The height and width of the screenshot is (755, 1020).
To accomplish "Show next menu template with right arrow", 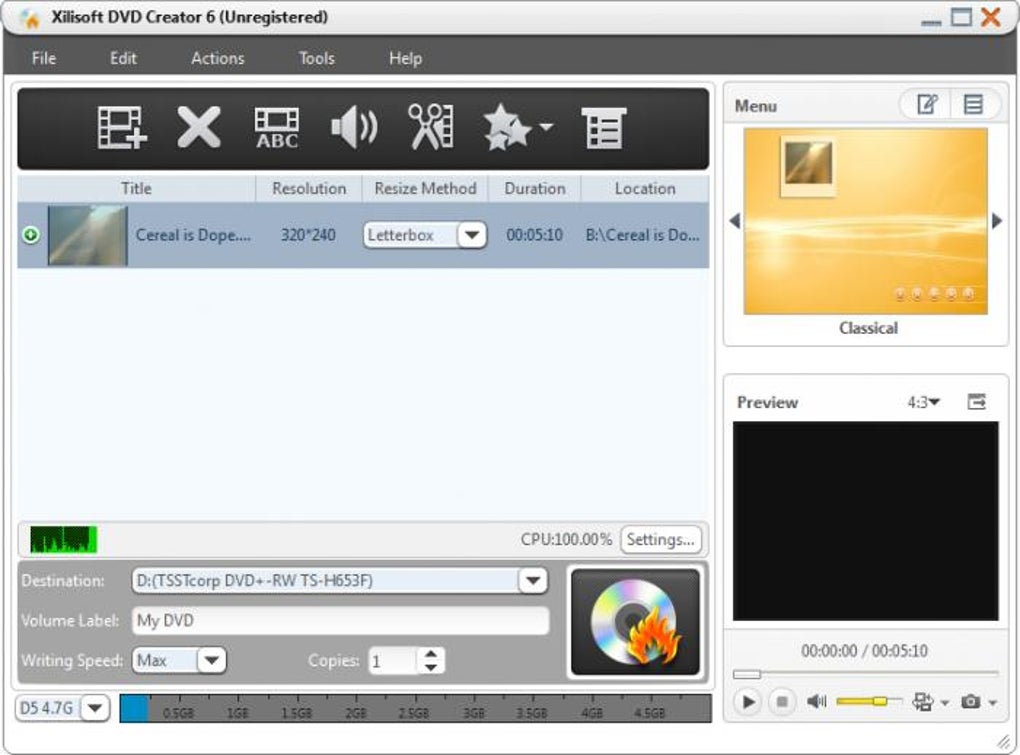I will 997,221.
